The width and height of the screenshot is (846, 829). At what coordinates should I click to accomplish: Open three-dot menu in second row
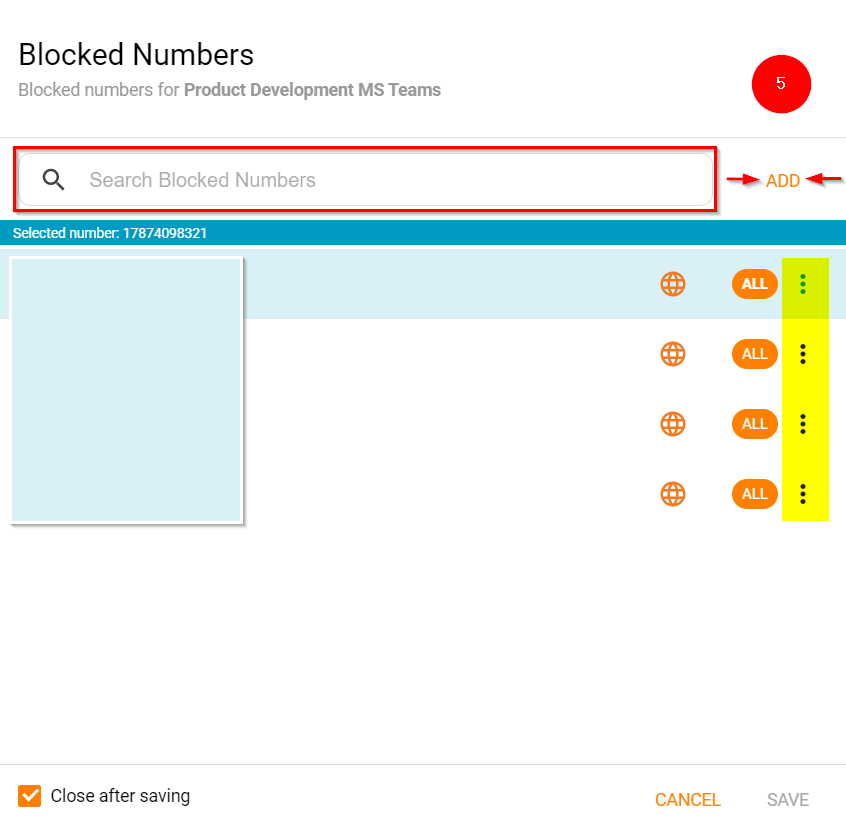(x=803, y=354)
